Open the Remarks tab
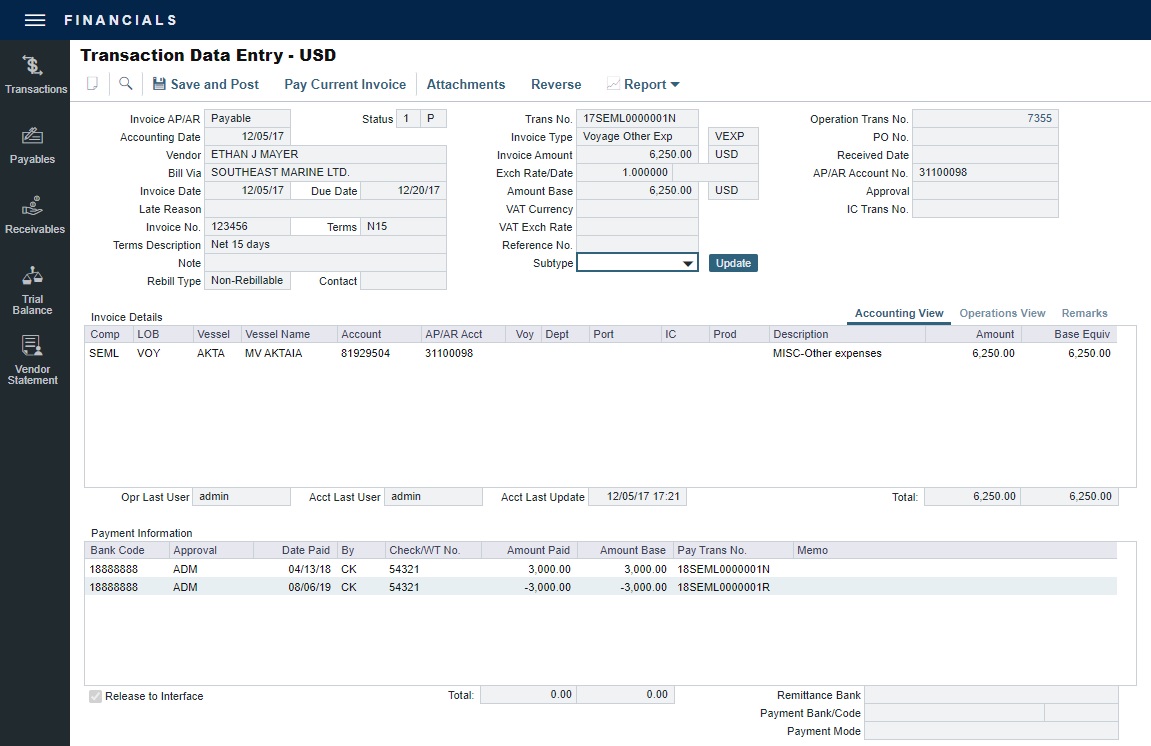1151x746 pixels. (1084, 313)
